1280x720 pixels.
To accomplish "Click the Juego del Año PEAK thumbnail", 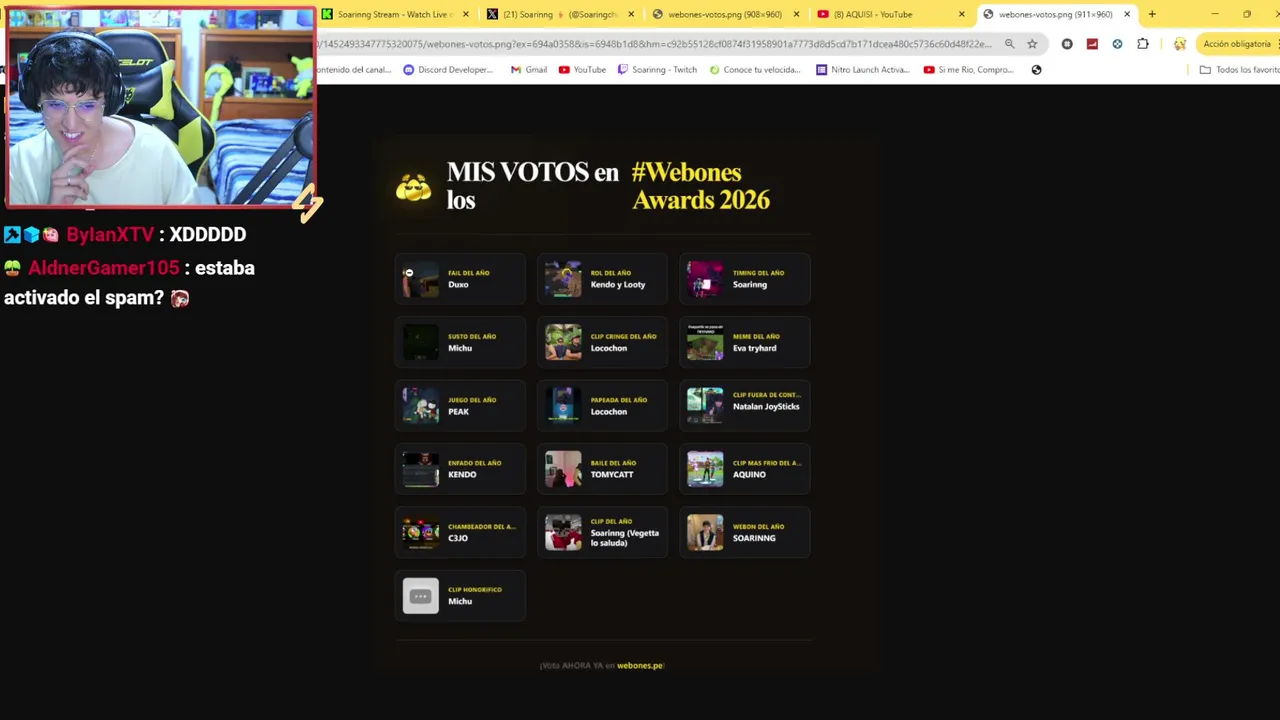I will pos(420,405).
